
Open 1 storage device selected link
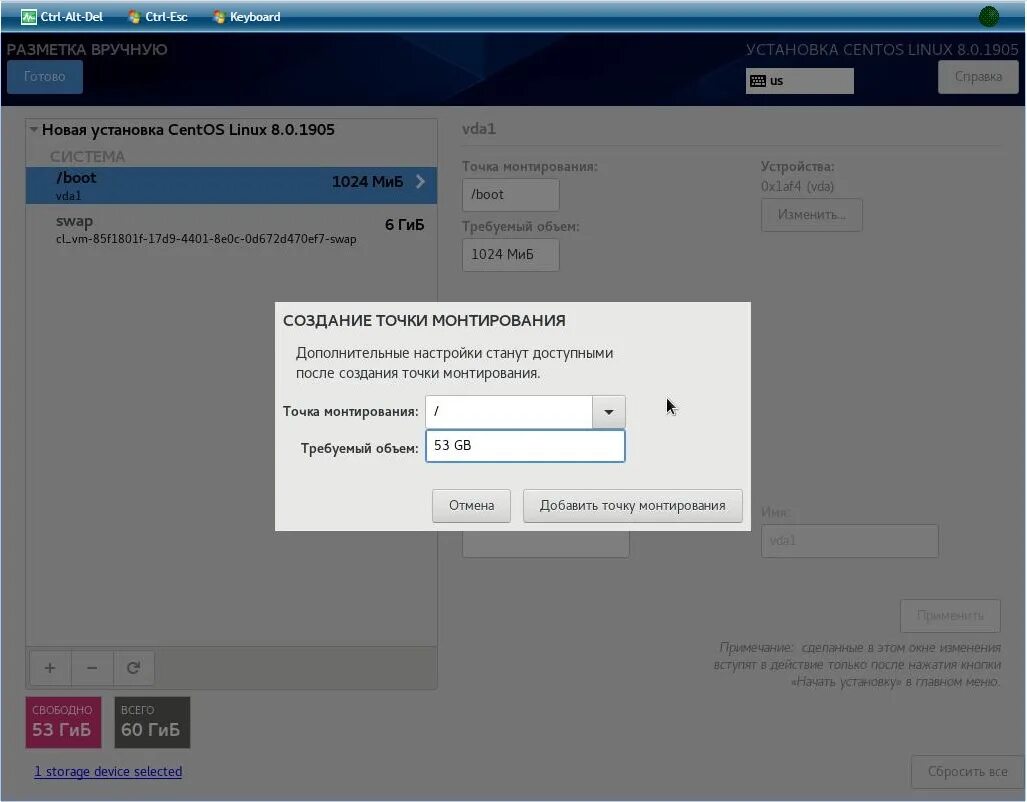coord(108,771)
